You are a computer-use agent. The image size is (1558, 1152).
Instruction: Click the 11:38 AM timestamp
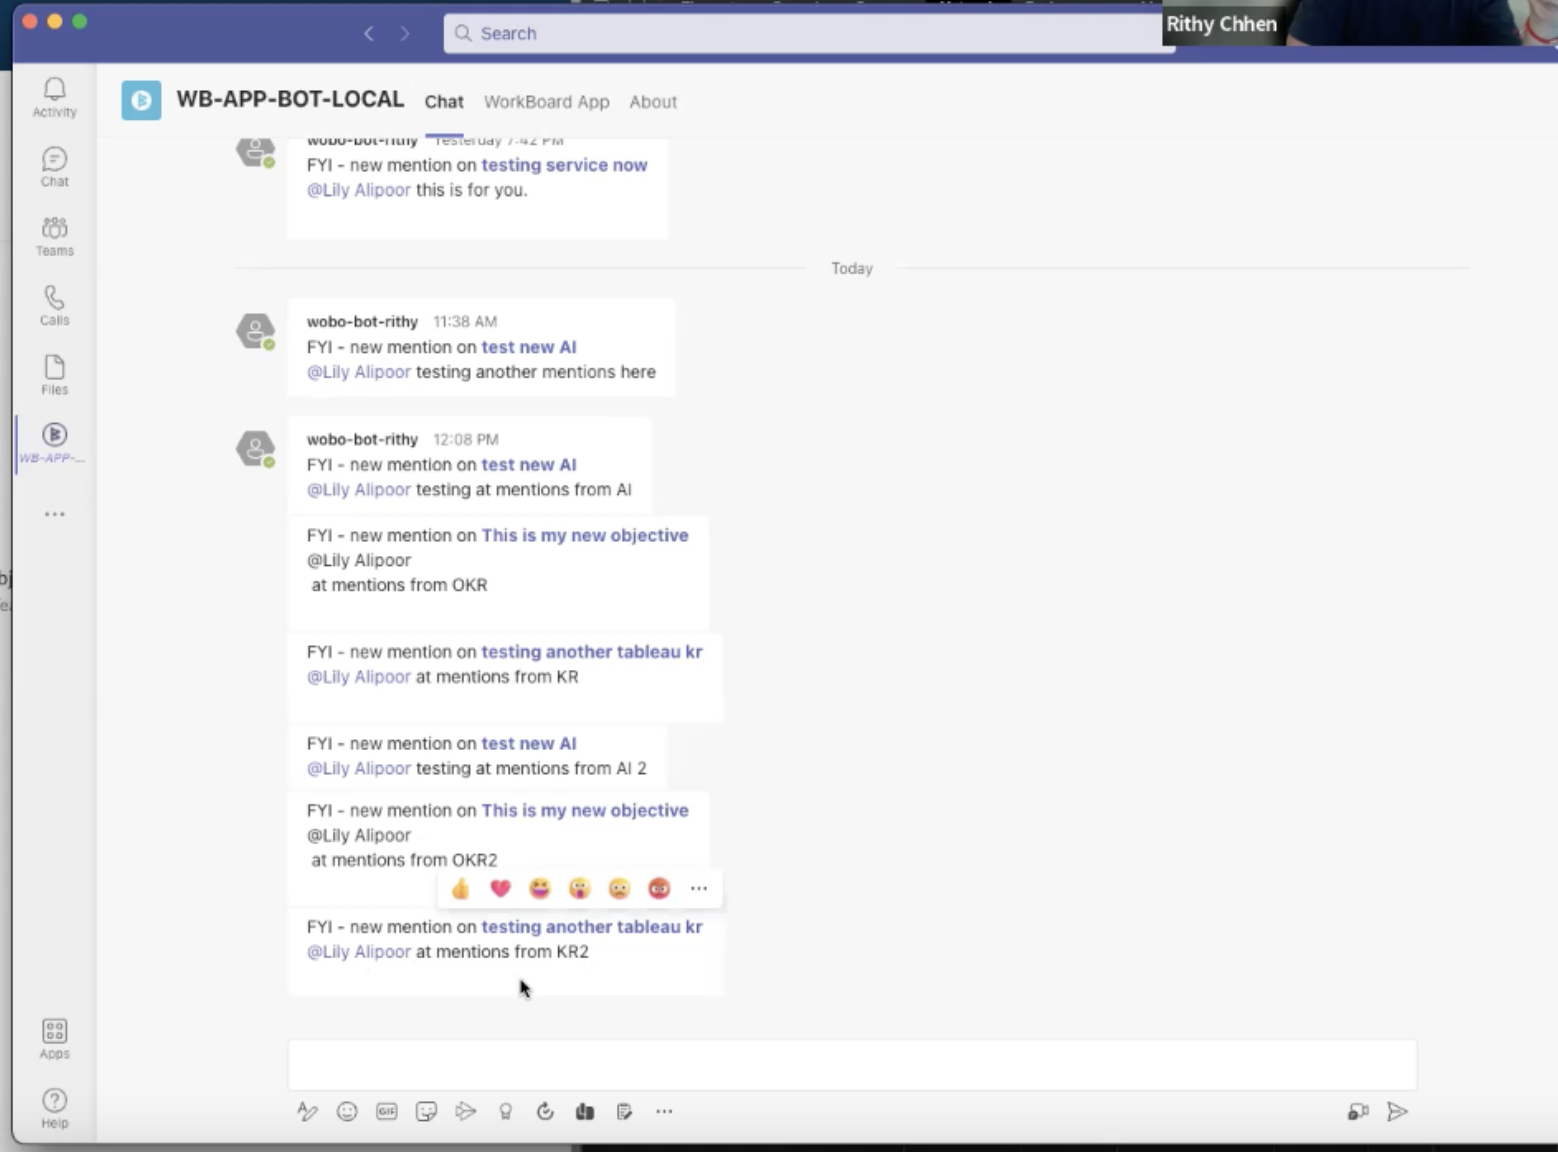click(465, 322)
